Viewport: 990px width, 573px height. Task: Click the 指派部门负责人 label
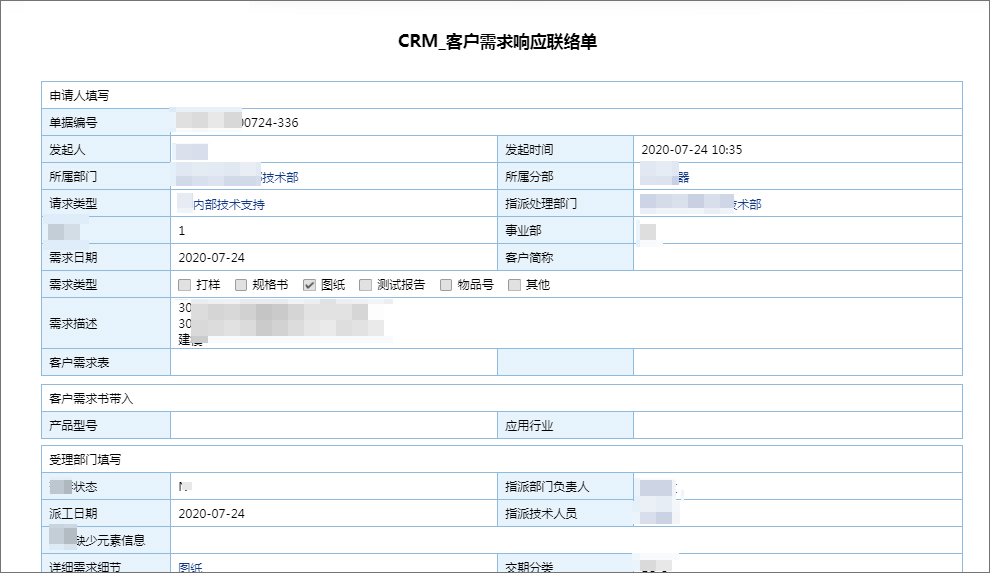click(547, 487)
